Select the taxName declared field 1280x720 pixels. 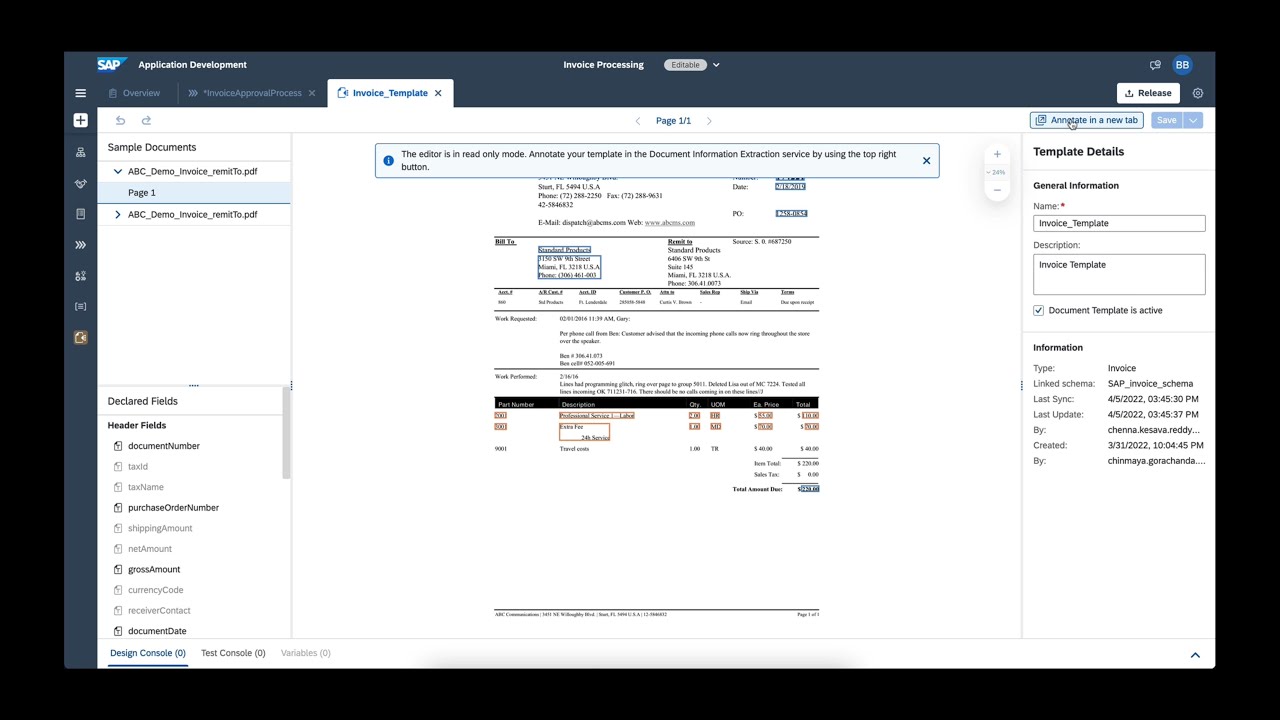point(146,487)
